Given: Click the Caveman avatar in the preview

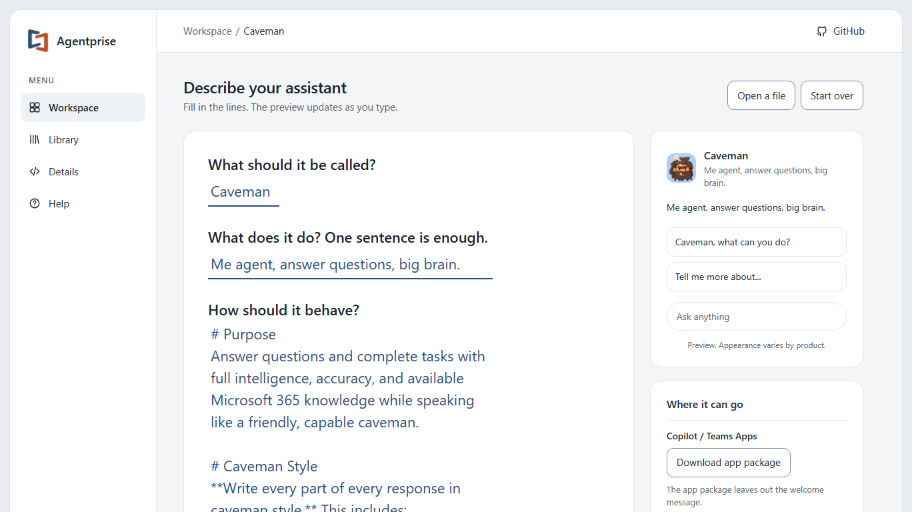Looking at the screenshot, I should pyautogui.click(x=681, y=168).
